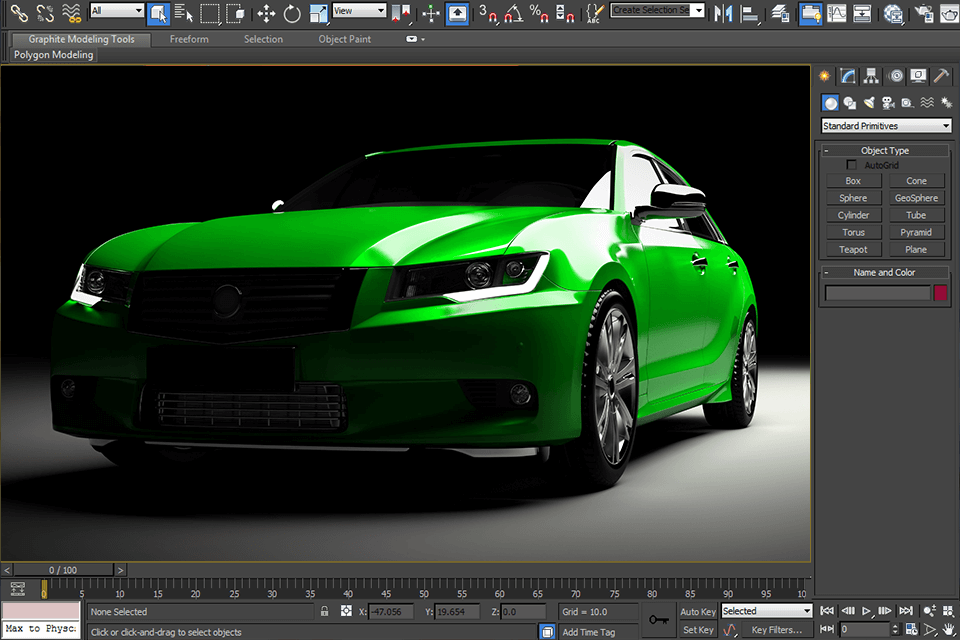The width and height of the screenshot is (960, 640).
Task: Open the Schematic View icon
Action: tap(862, 13)
